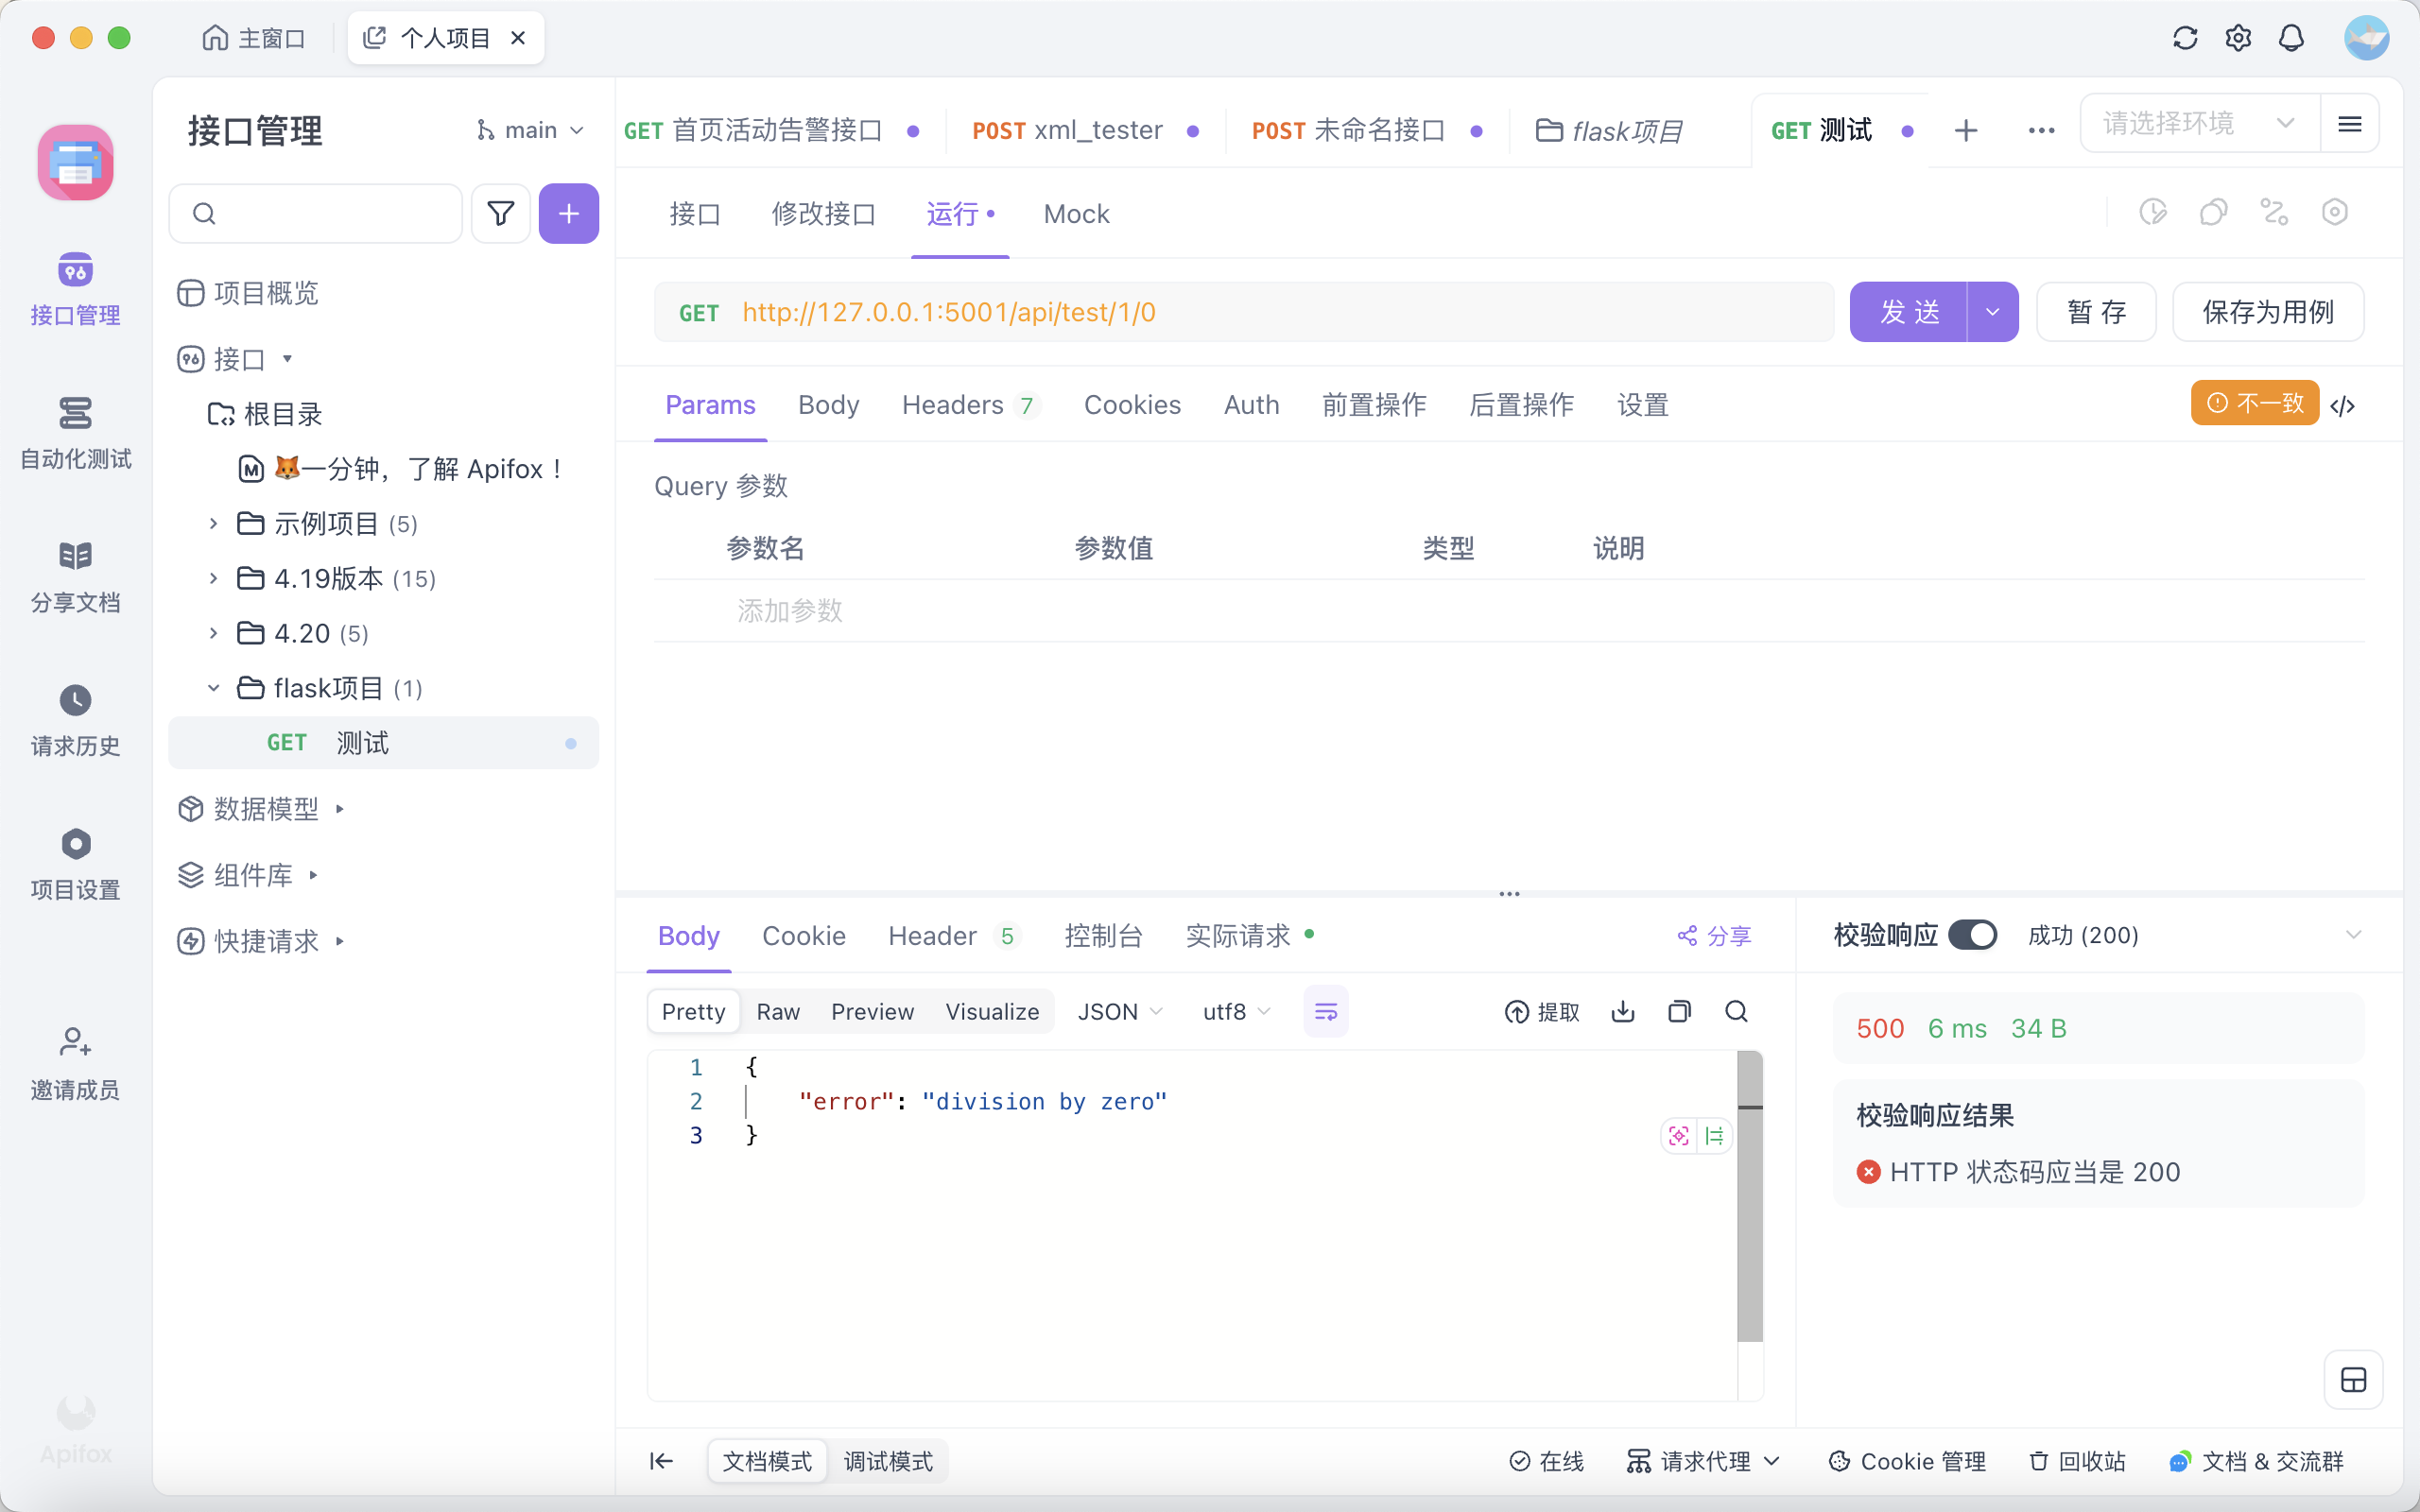This screenshot has height=1512, width=2420.
Task: Click the purple plus add button
Action: point(568,213)
